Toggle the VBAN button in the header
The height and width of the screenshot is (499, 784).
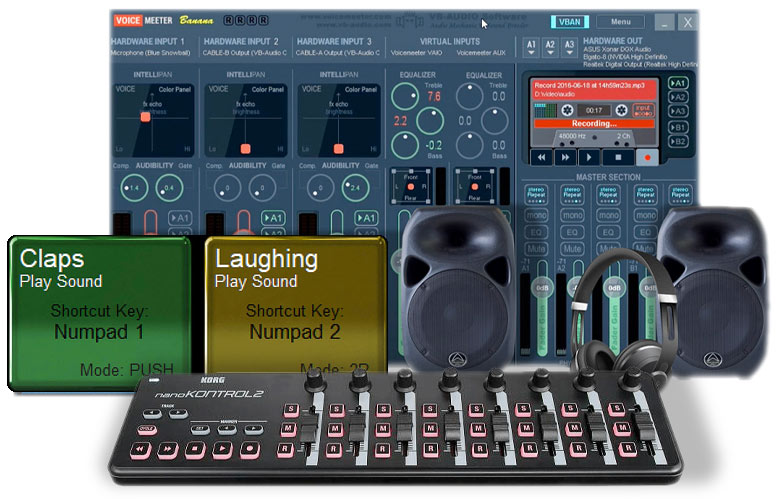pyautogui.click(x=570, y=22)
